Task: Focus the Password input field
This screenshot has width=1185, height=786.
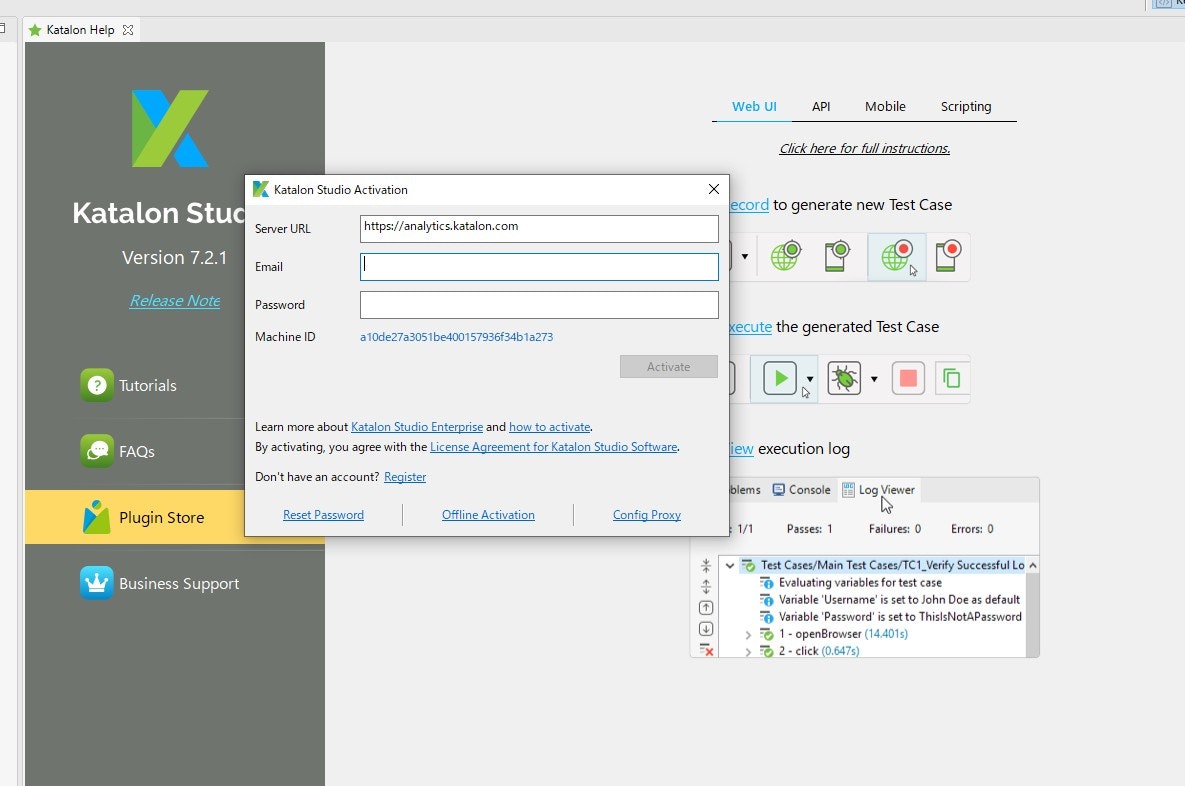Action: (x=539, y=305)
